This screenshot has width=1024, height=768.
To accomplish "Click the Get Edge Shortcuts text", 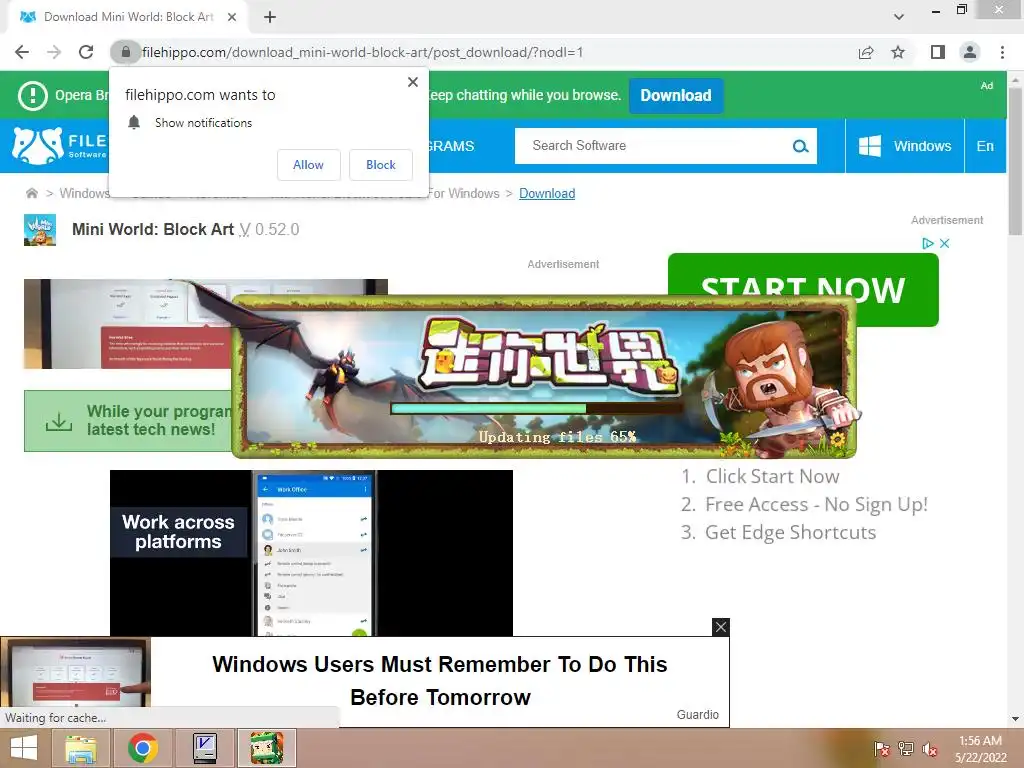I will coord(791,532).
